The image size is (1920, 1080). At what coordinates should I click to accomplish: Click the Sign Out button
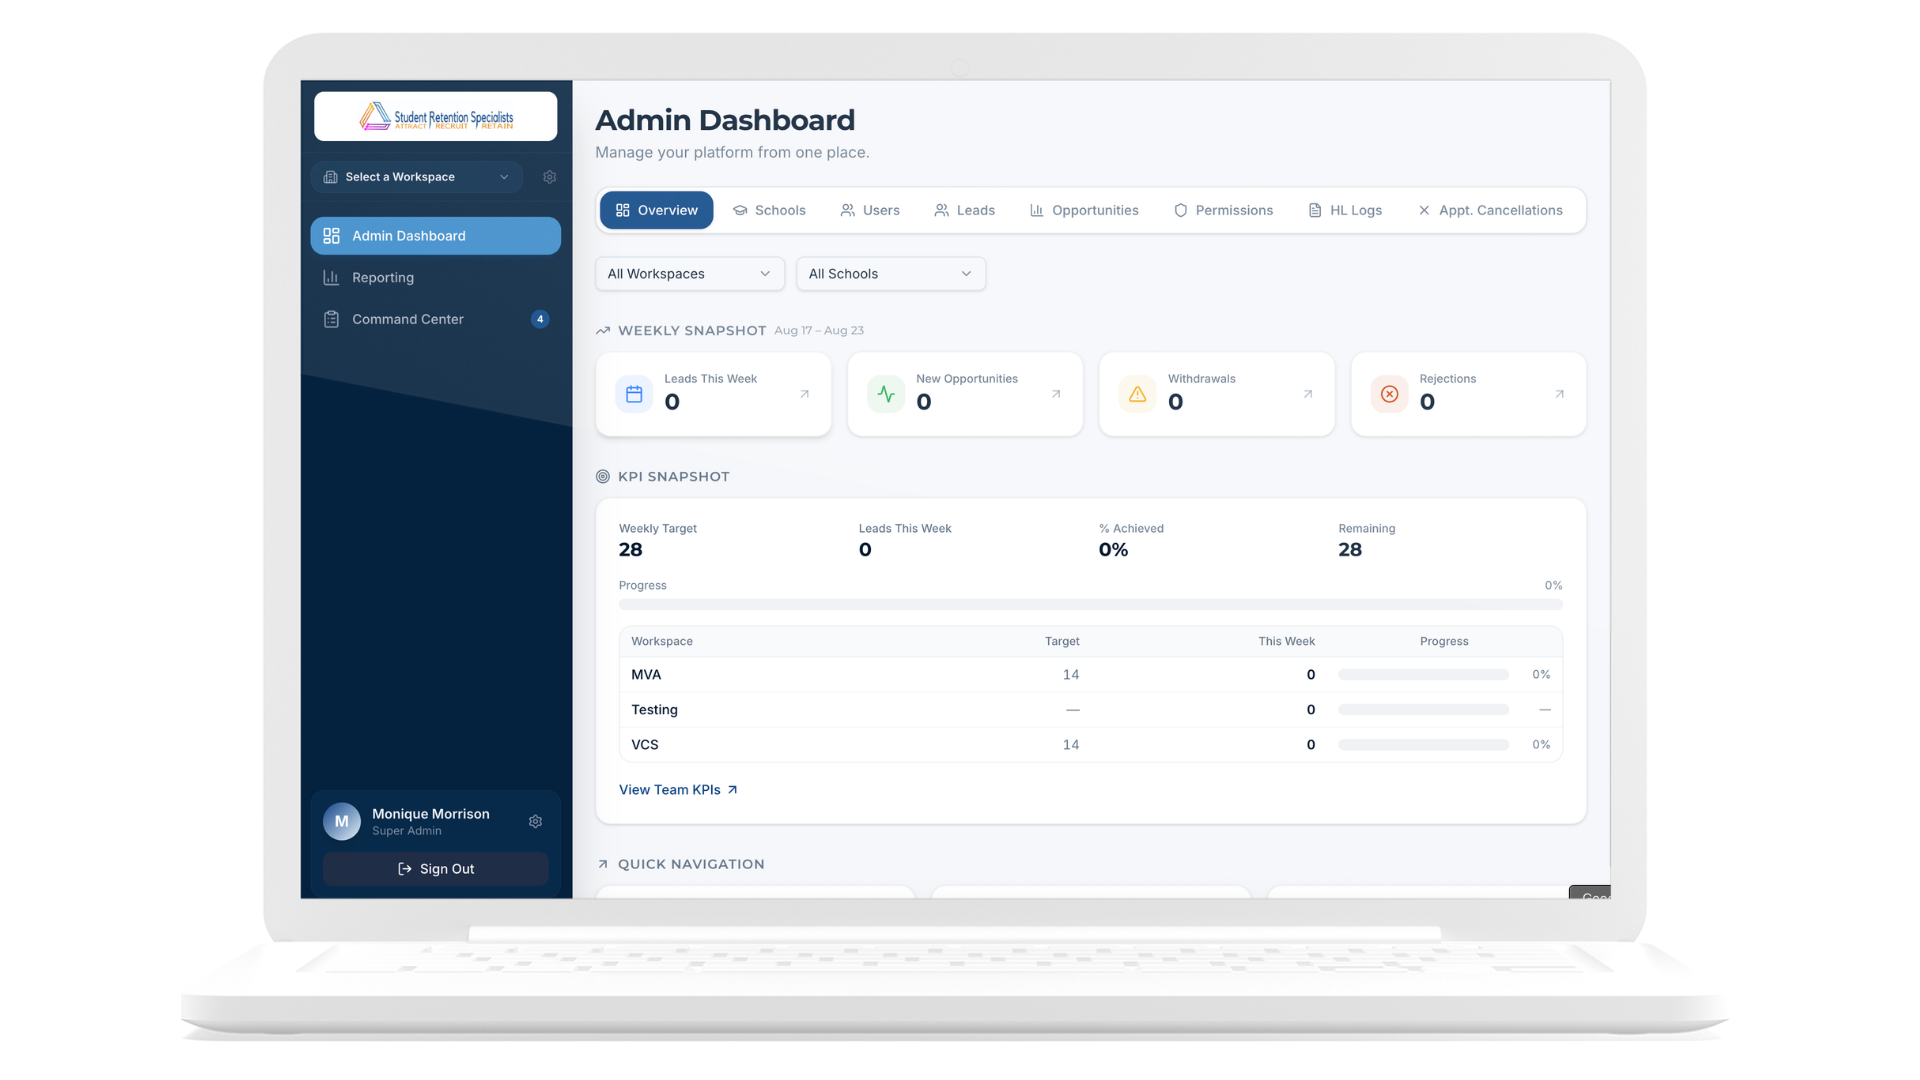[436, 869]
